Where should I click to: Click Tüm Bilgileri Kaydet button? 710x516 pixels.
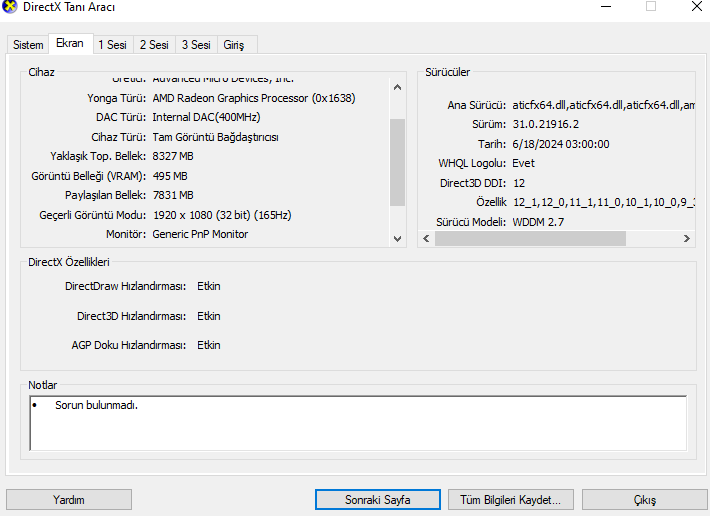[x=511, y=500]
